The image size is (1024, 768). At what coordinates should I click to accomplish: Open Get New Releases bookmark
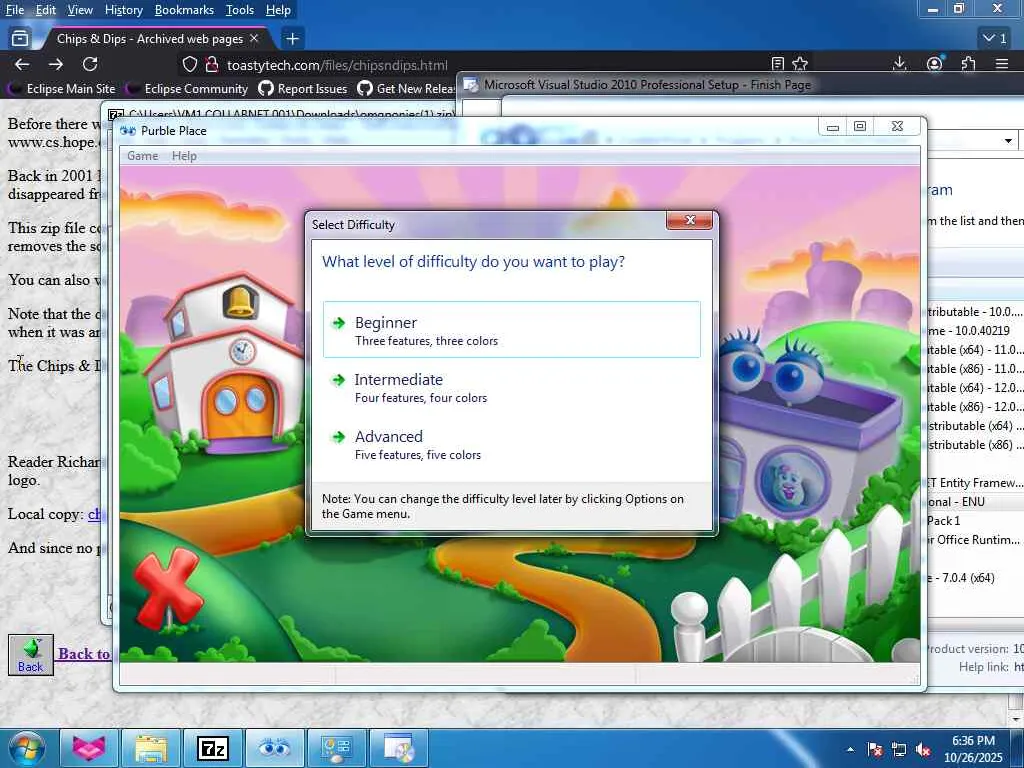[406, 88]
